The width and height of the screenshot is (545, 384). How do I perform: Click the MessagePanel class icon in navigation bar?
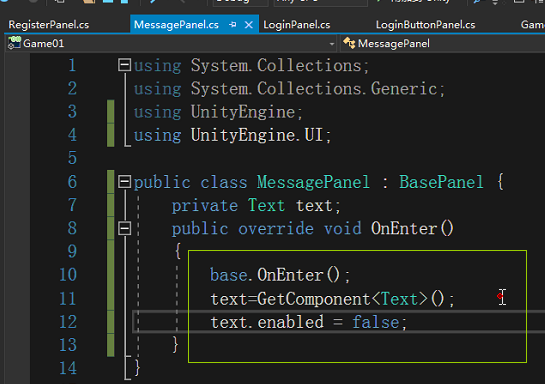pyautogui.click(x=349, y=43)
